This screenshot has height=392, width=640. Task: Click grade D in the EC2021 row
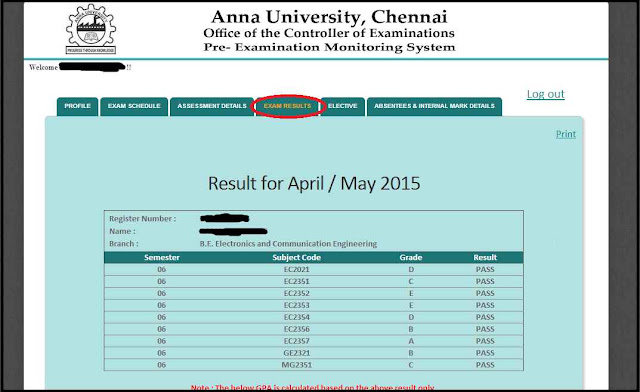(411, 270)
